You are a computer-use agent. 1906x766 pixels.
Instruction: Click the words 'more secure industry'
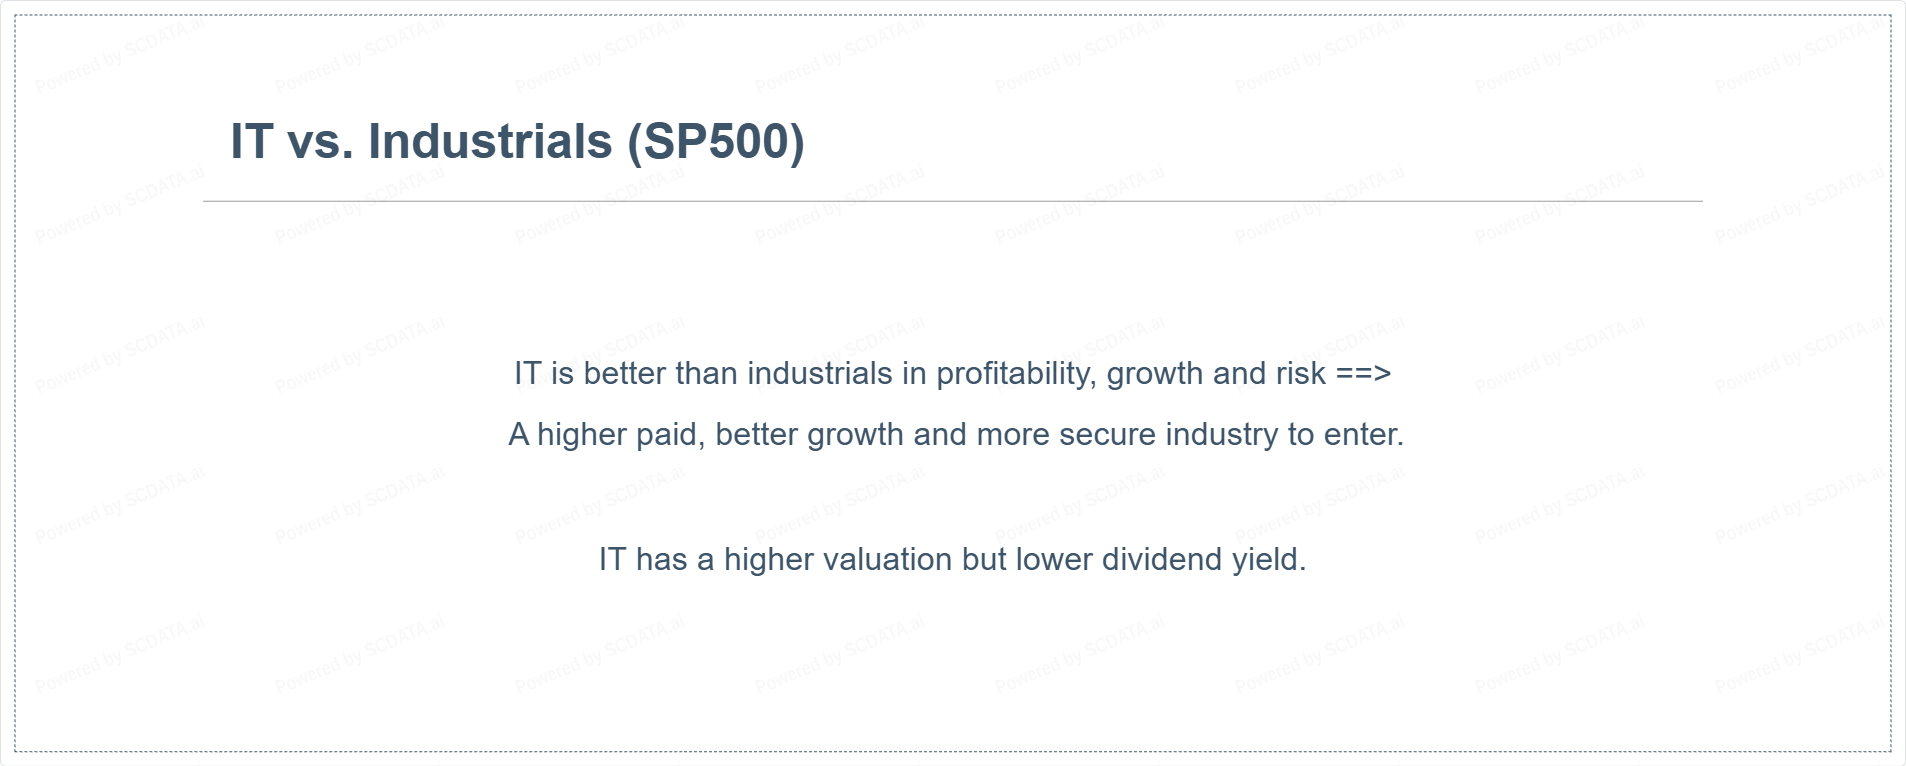pos(1129,435)
